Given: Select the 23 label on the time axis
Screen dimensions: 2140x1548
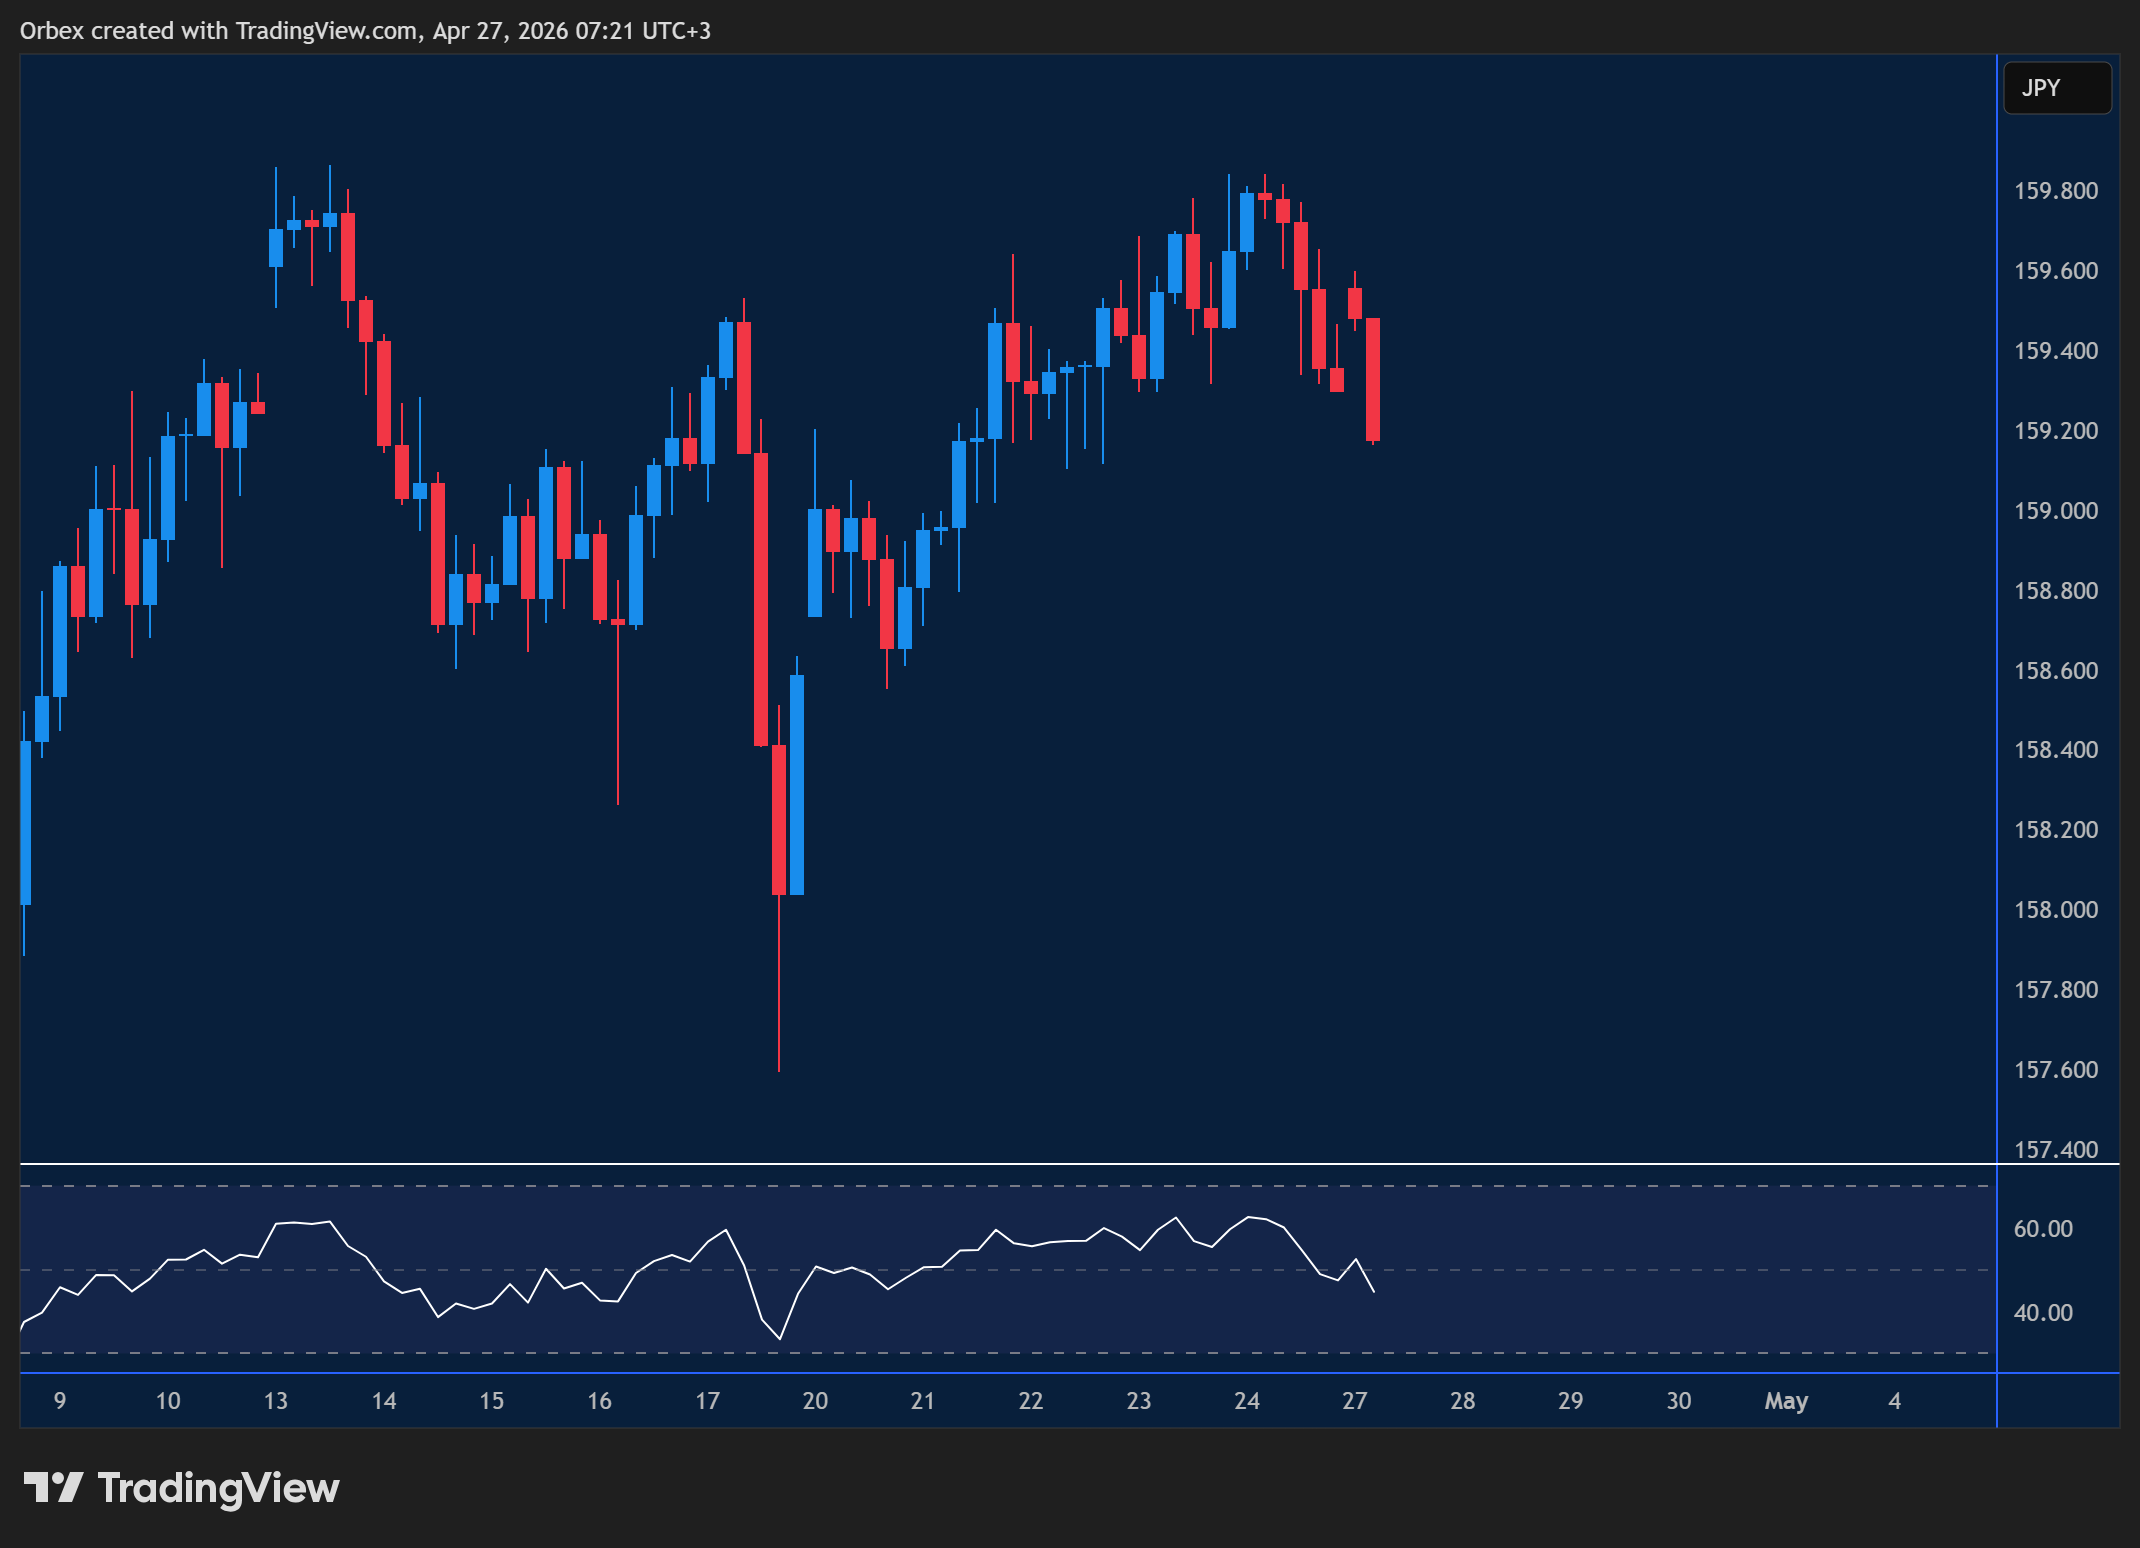Looking at the screenshot, I should 1138,1401.
